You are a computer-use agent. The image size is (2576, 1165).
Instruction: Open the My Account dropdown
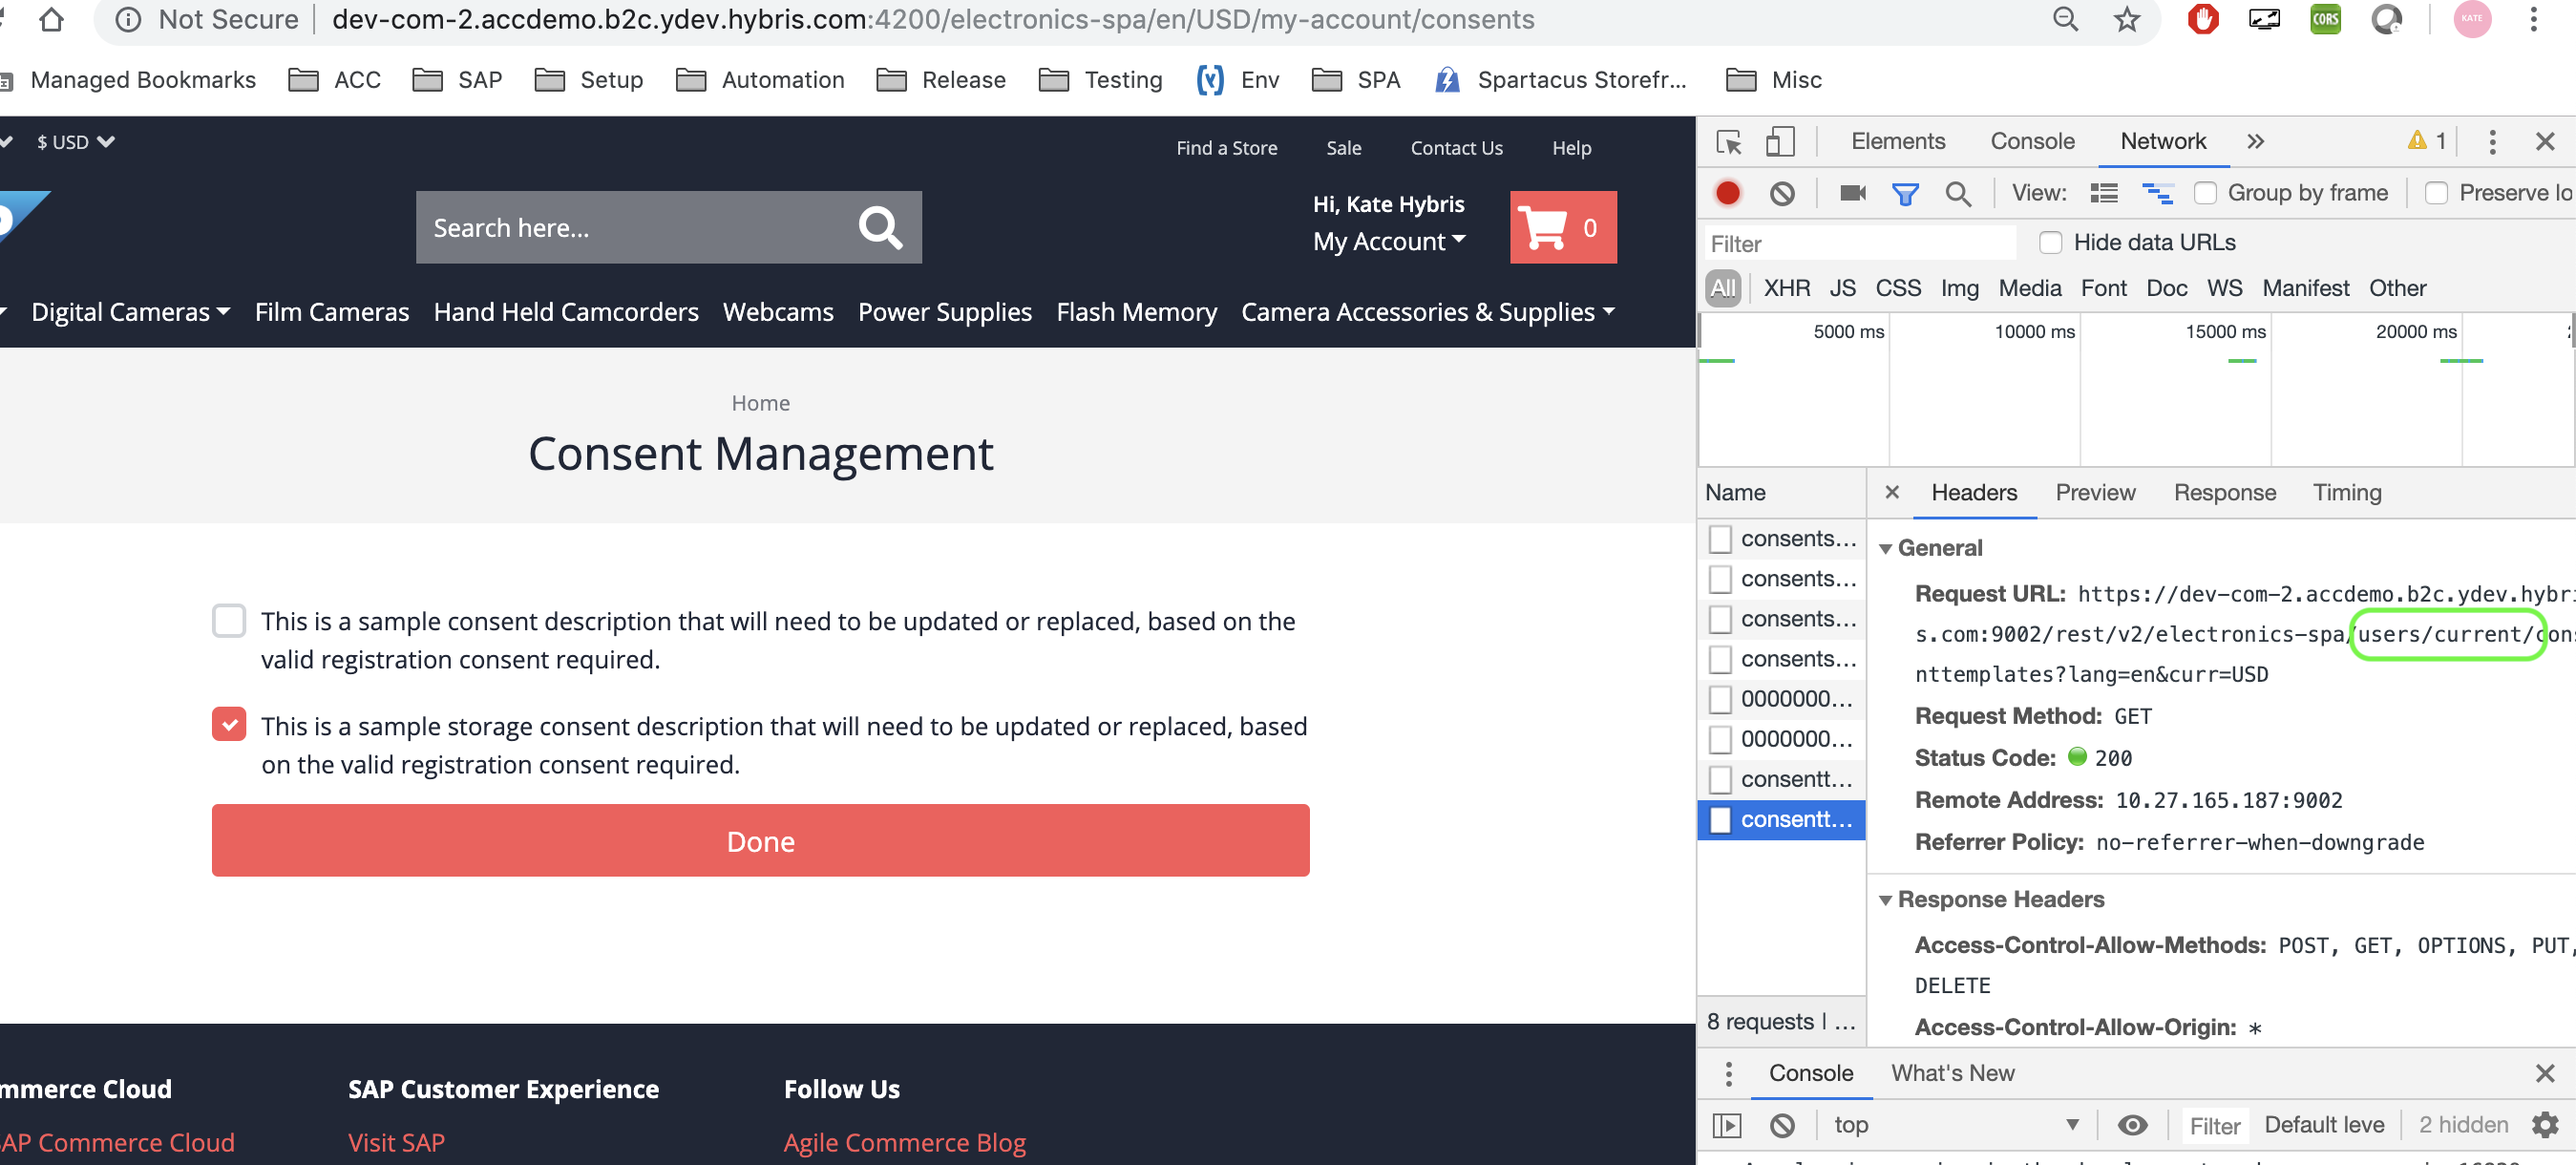[x=1390, y=240]
